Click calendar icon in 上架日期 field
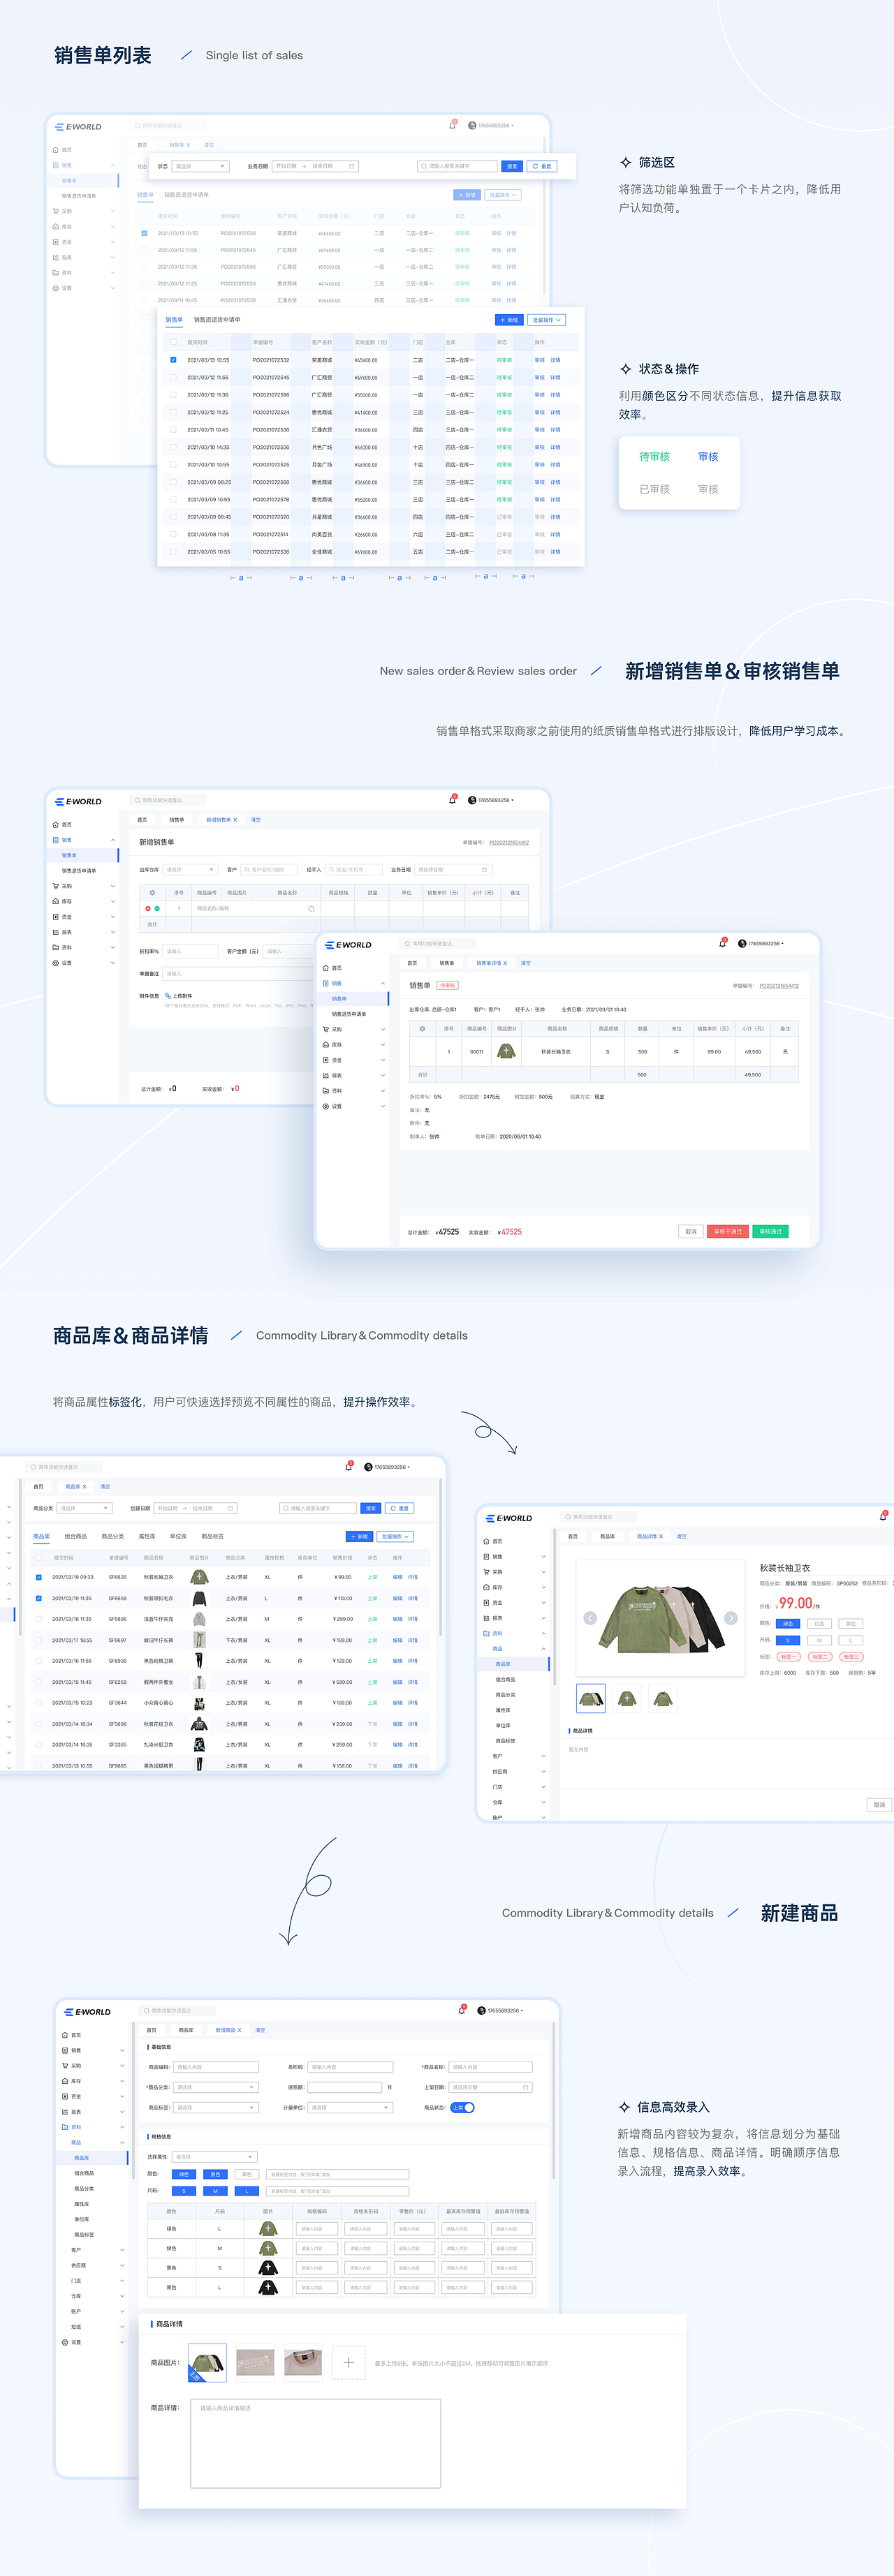 (526, 2087)
